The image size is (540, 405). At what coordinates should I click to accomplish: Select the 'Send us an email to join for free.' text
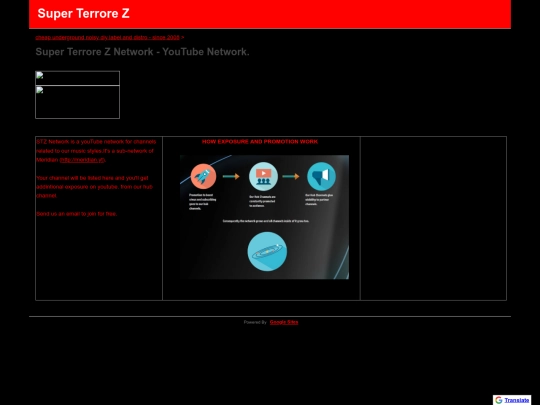coord(77,214)
